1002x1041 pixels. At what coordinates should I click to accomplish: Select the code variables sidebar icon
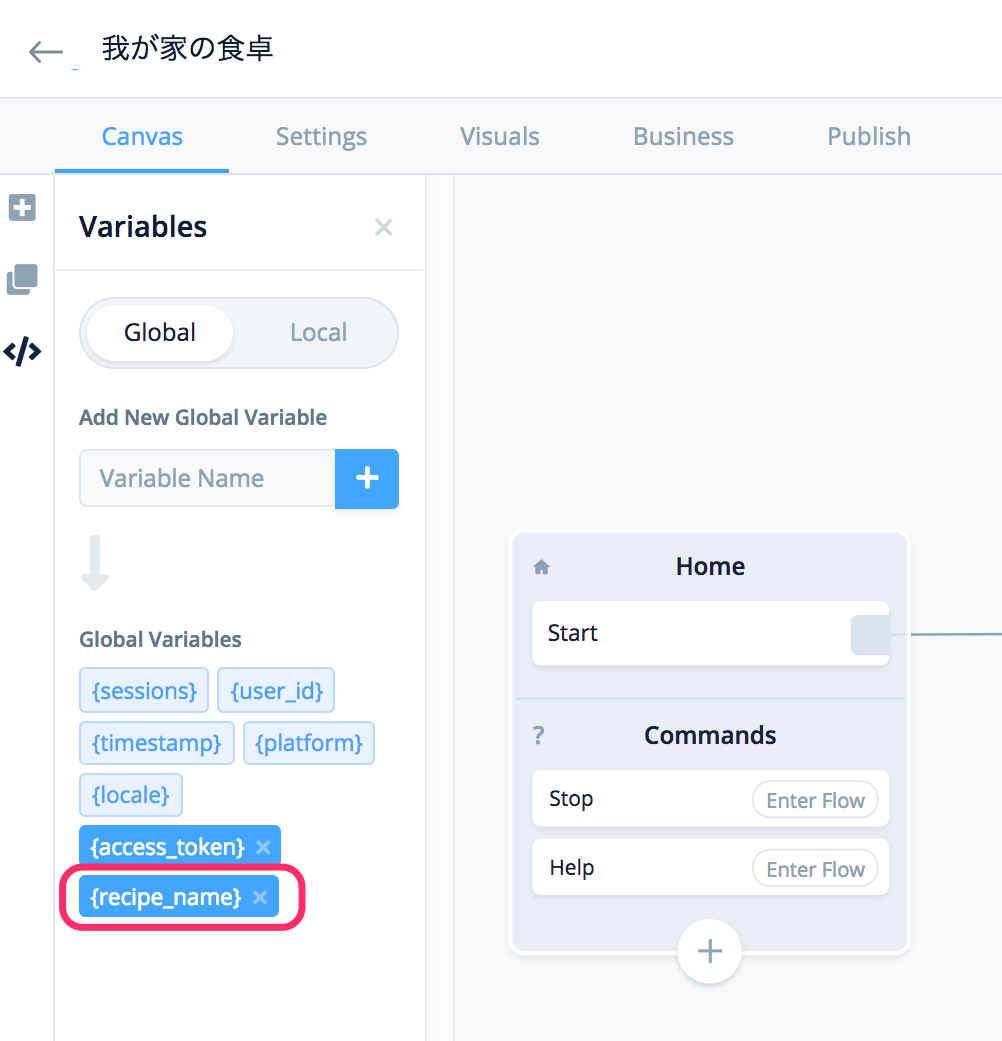pyautogui.click(x=22, y=351)
